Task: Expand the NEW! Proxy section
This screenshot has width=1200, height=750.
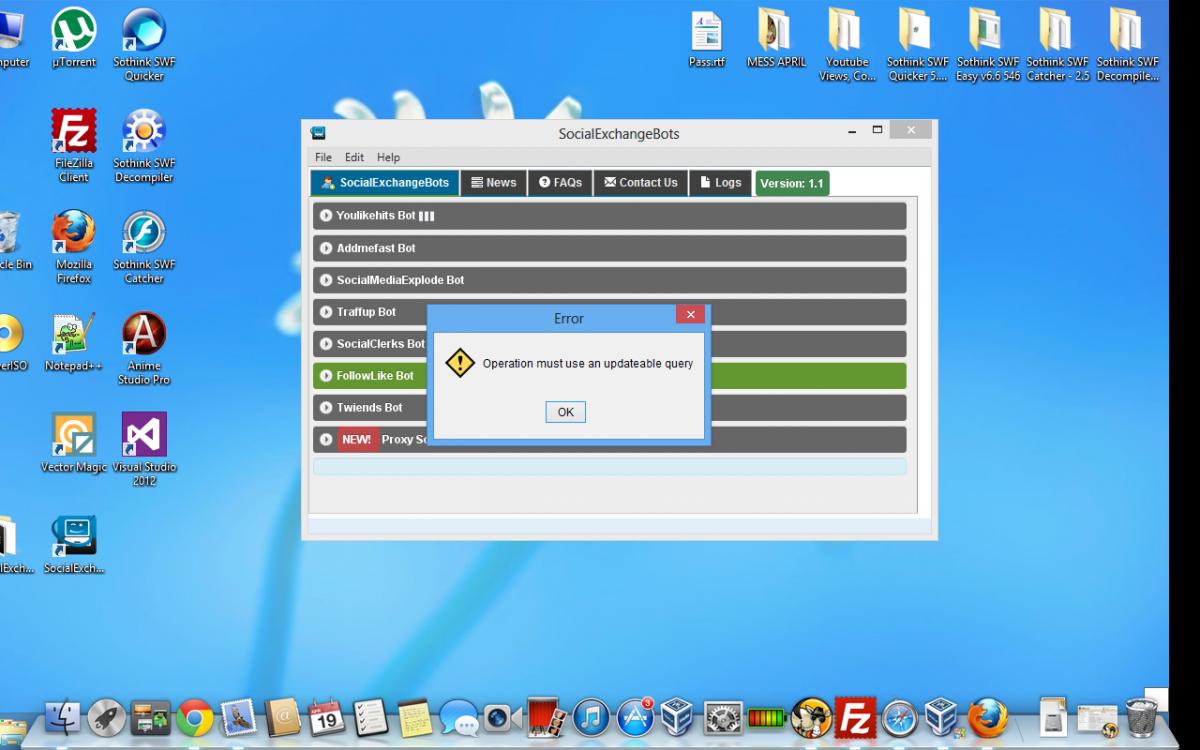Action: pos(609,440)
